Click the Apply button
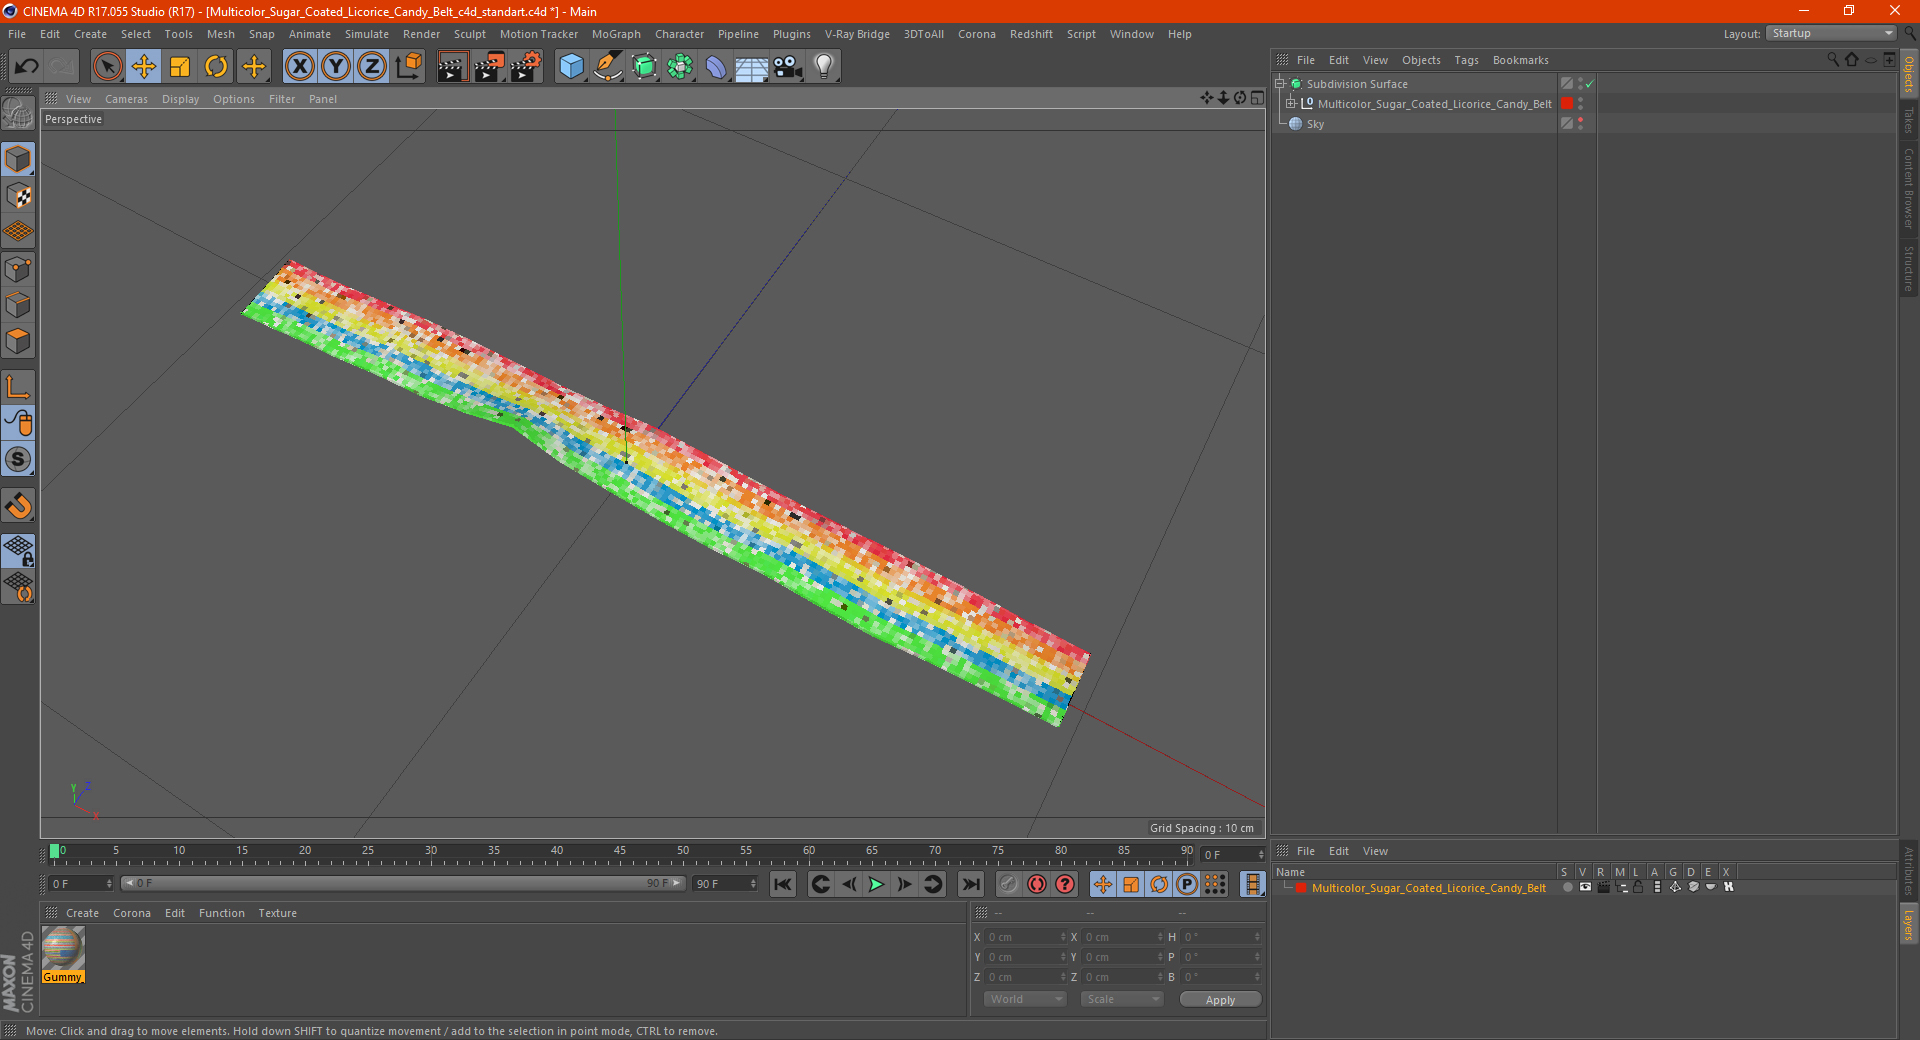 pyautogui.click(x=1220, y=1000)
